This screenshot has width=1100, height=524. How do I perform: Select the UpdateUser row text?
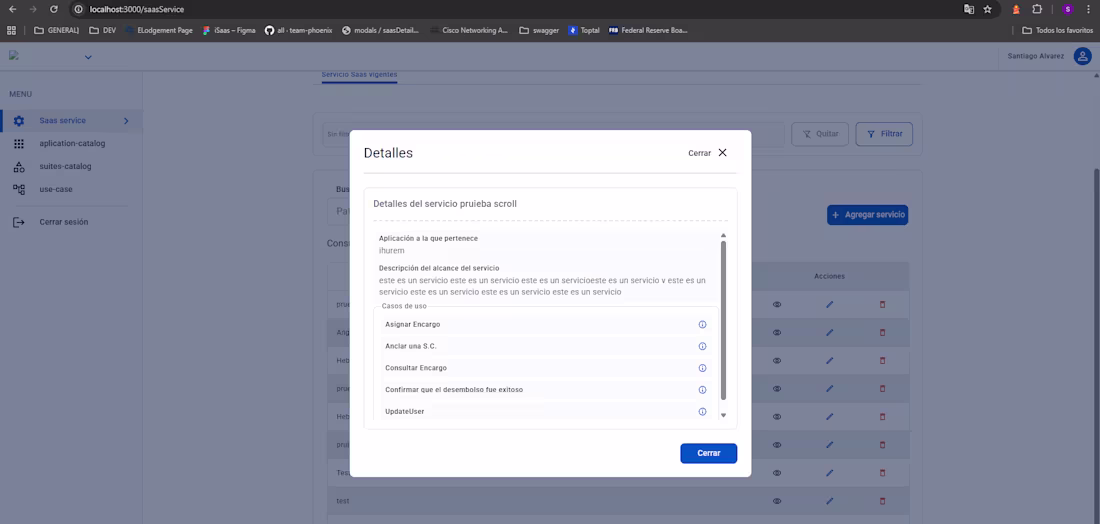point(405,411)
